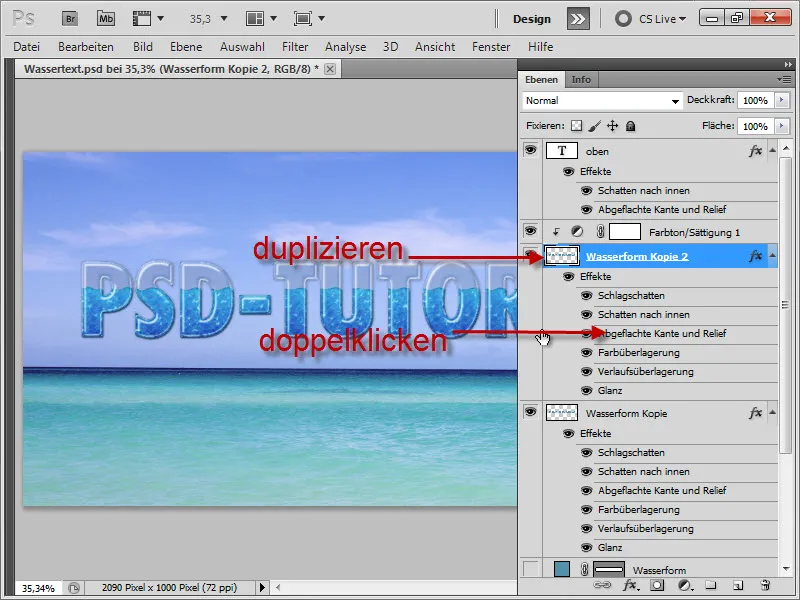The width and height of the screenshot is (800, 600).
Task: Open CS Live
Action: (651, 19)
